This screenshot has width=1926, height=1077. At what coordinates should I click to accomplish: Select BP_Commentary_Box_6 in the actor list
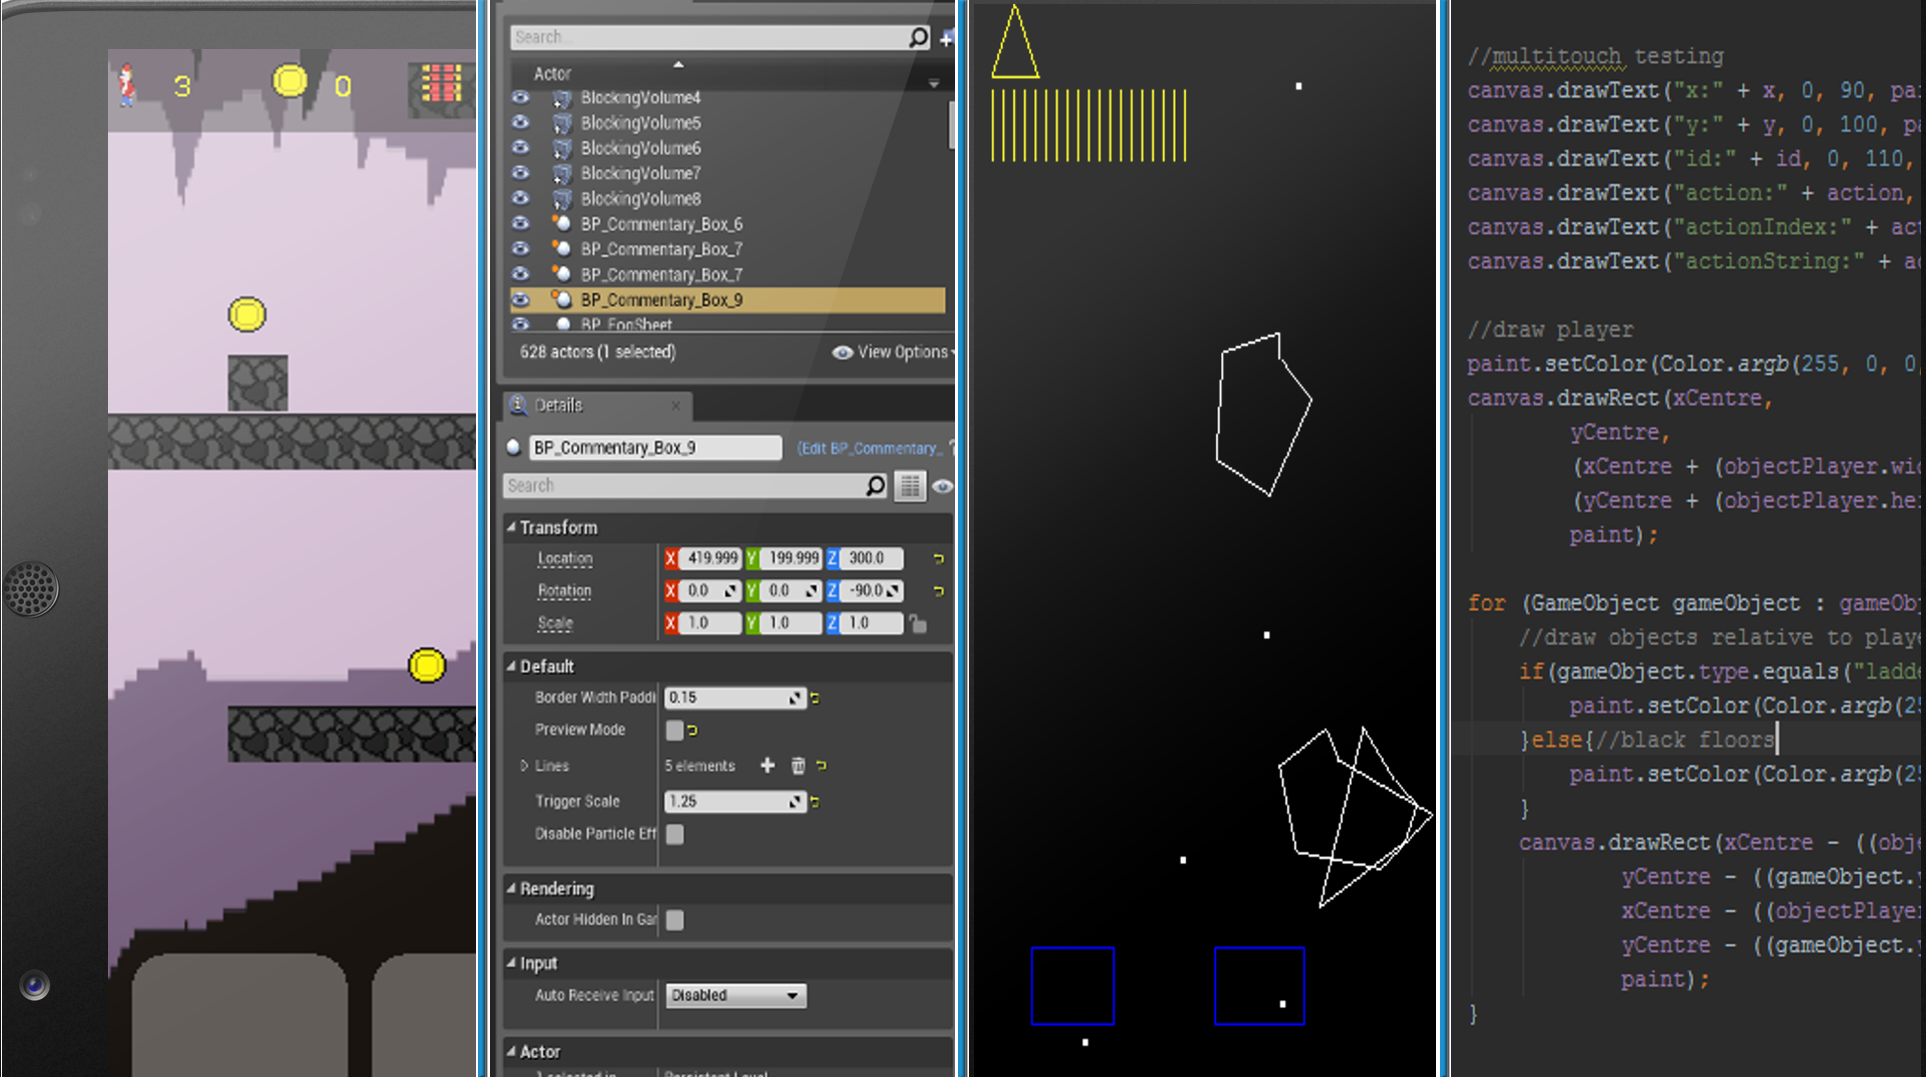coord(661,224)
